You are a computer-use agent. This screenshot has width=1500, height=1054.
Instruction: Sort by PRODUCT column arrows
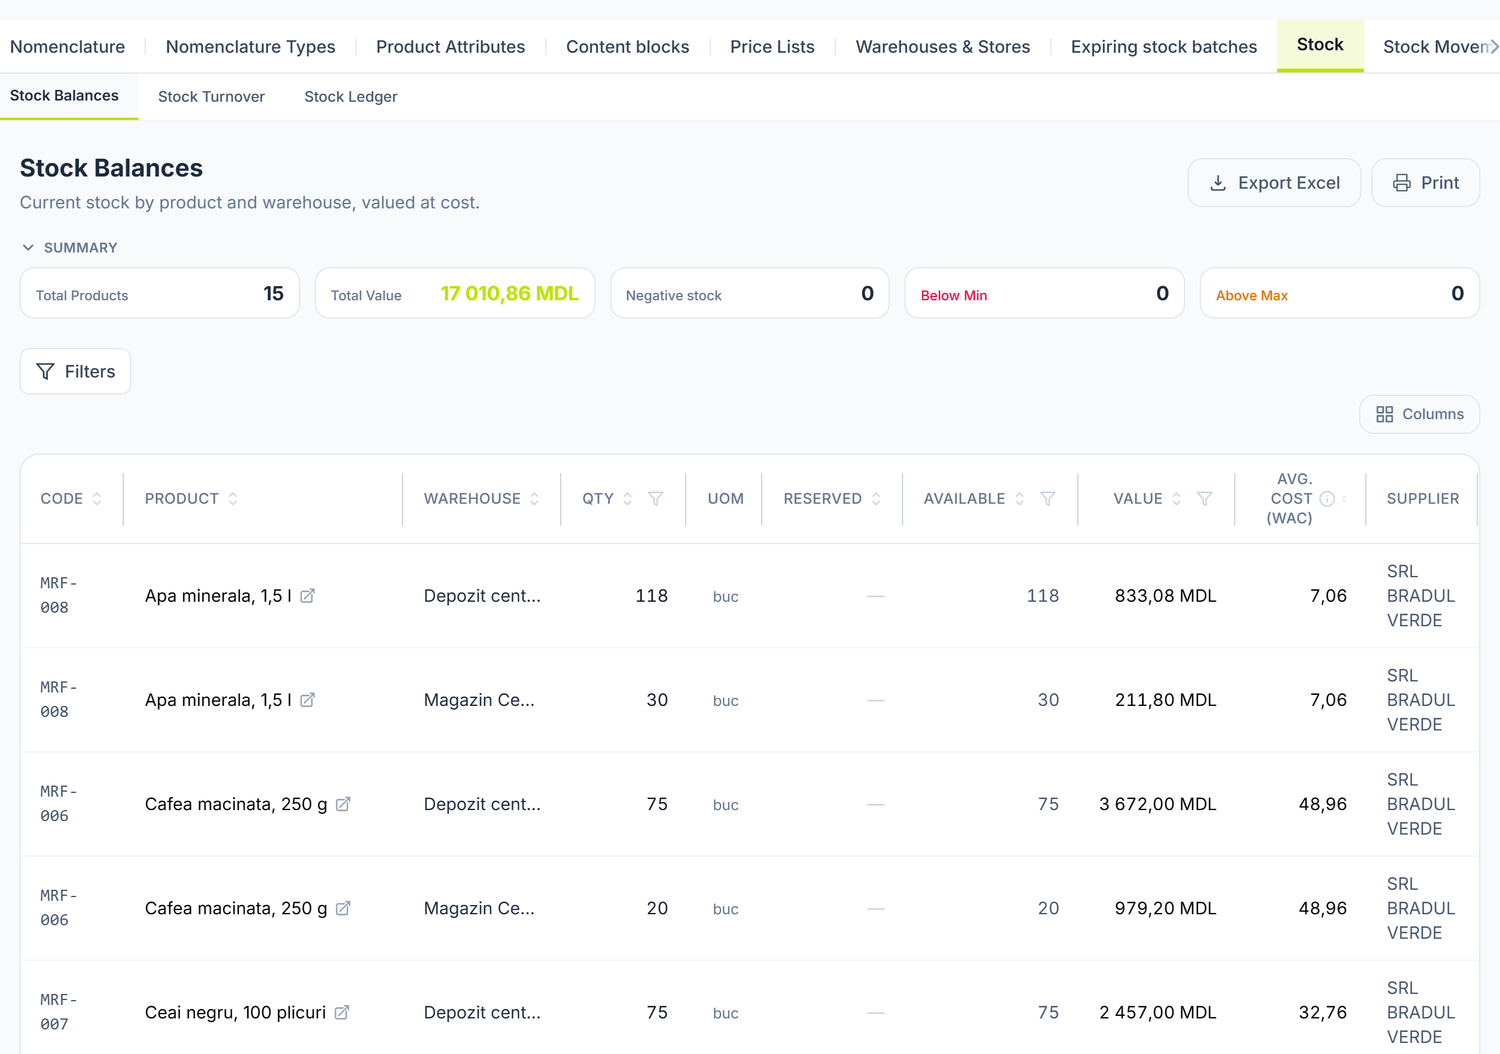tap(233, 498)
